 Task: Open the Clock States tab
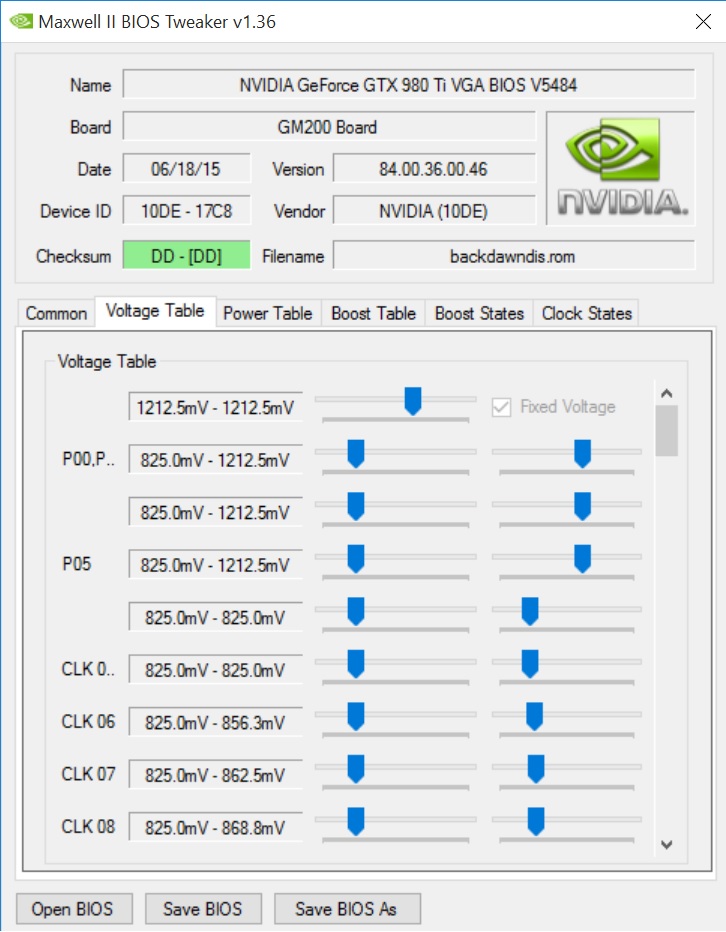(586, 313)
